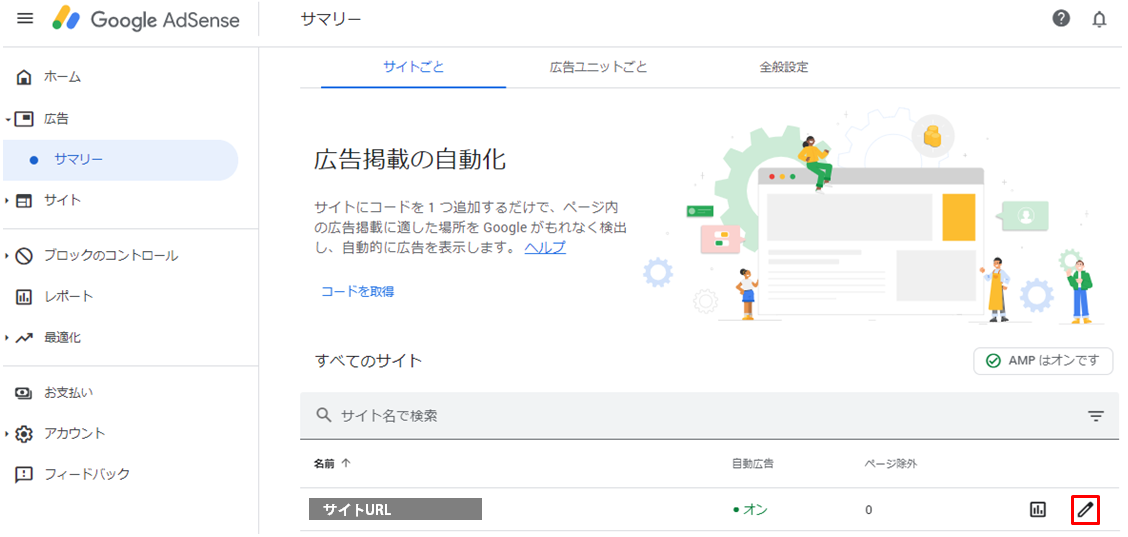
Task: Focus the サイト名で検索 search field
Action: [709, 416]
